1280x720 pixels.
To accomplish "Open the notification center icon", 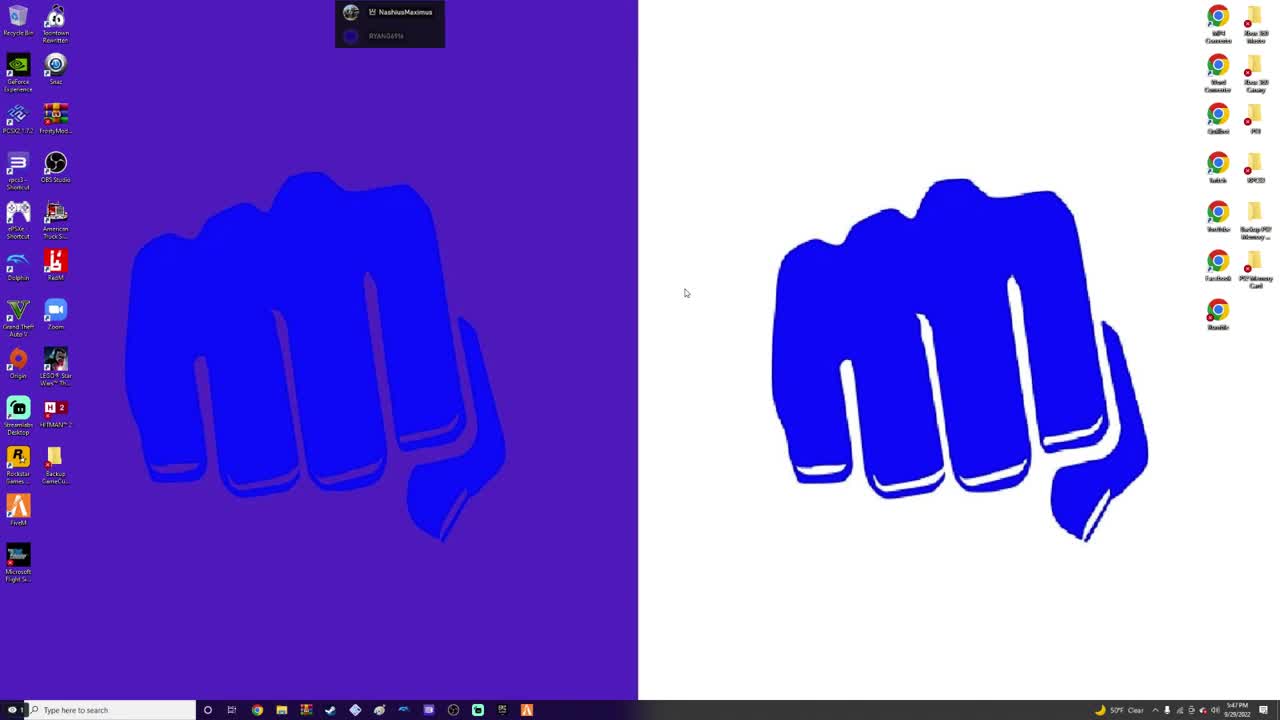I will pos(1264,710).
